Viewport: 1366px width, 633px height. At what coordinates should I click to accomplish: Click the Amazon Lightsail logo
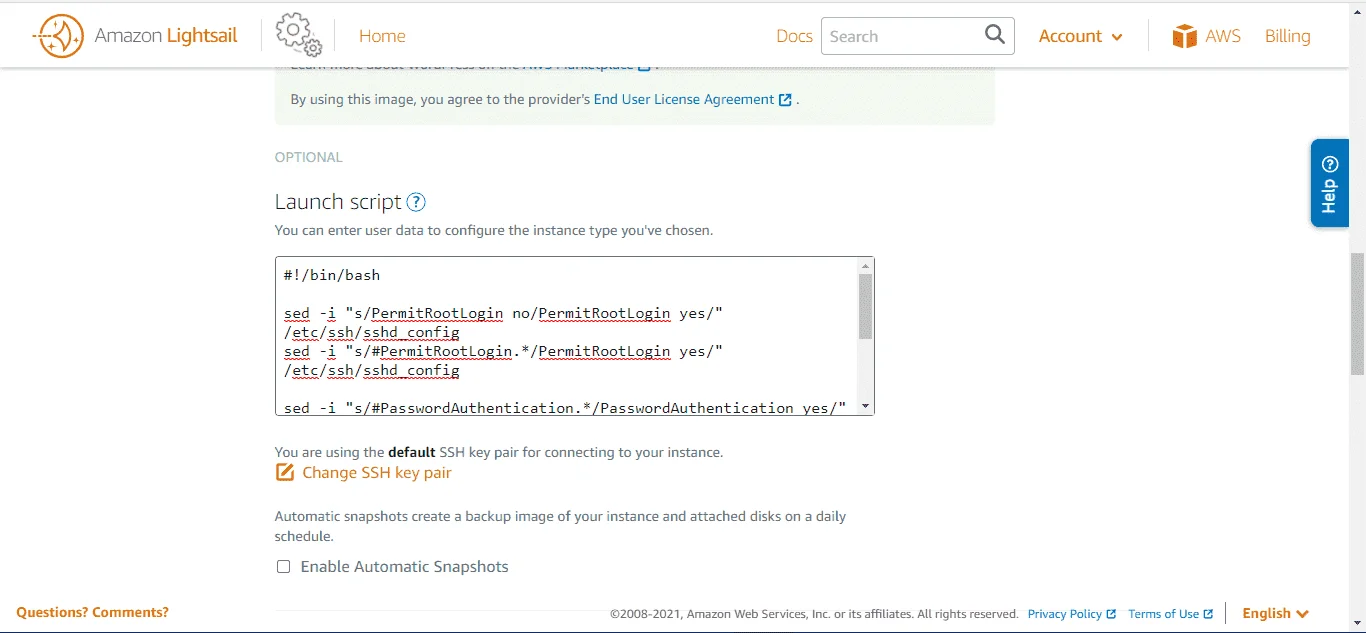(x=135, y=36)
